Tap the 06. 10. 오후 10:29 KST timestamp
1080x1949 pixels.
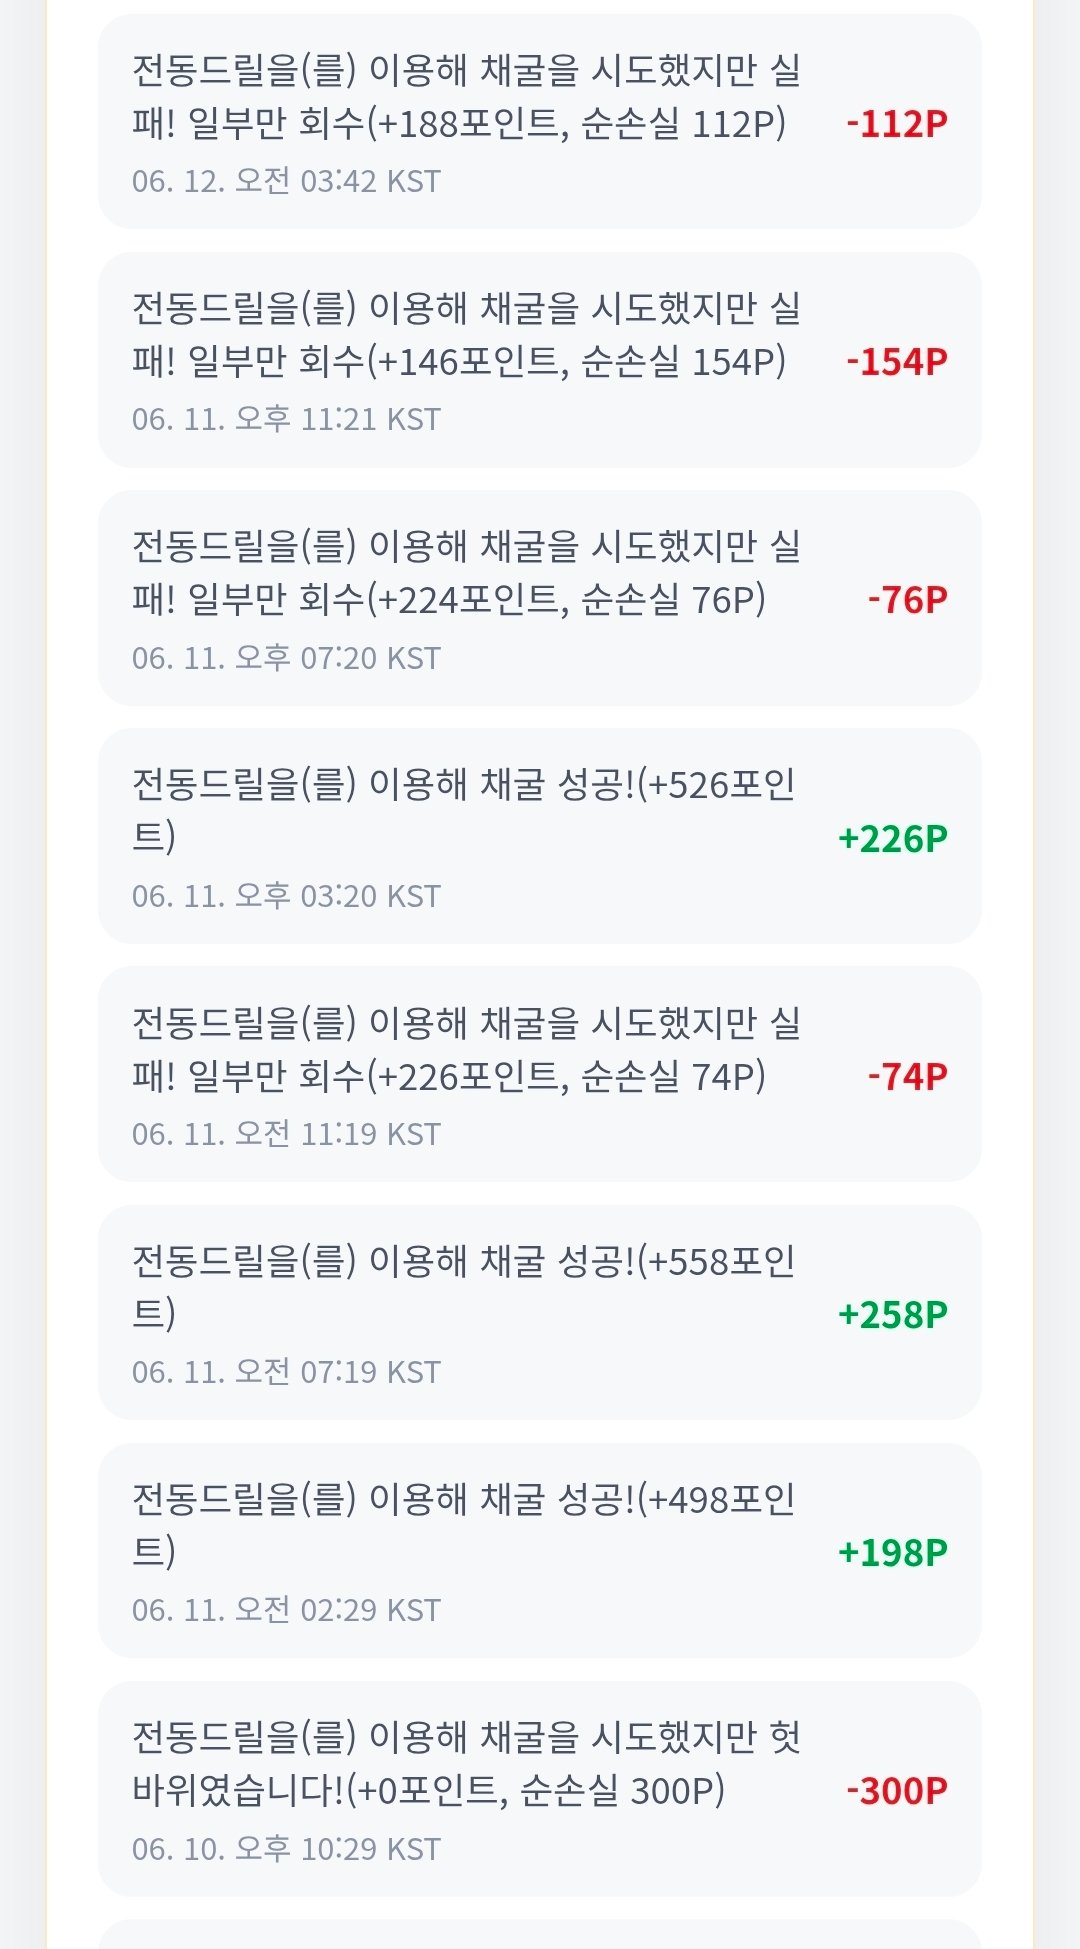point(286,1849)
